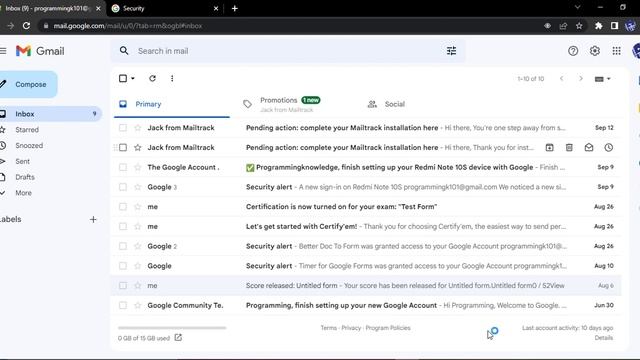
Task: Select the second Jack from Mailtrack email checkbox
Action: click(123, 147)
